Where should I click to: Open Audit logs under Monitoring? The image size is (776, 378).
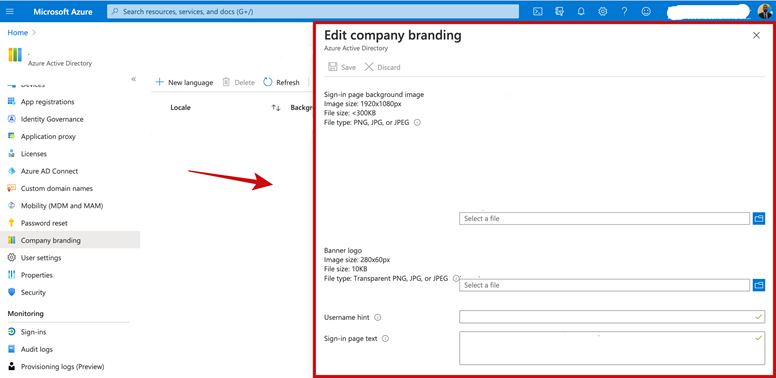pos(37,349)
